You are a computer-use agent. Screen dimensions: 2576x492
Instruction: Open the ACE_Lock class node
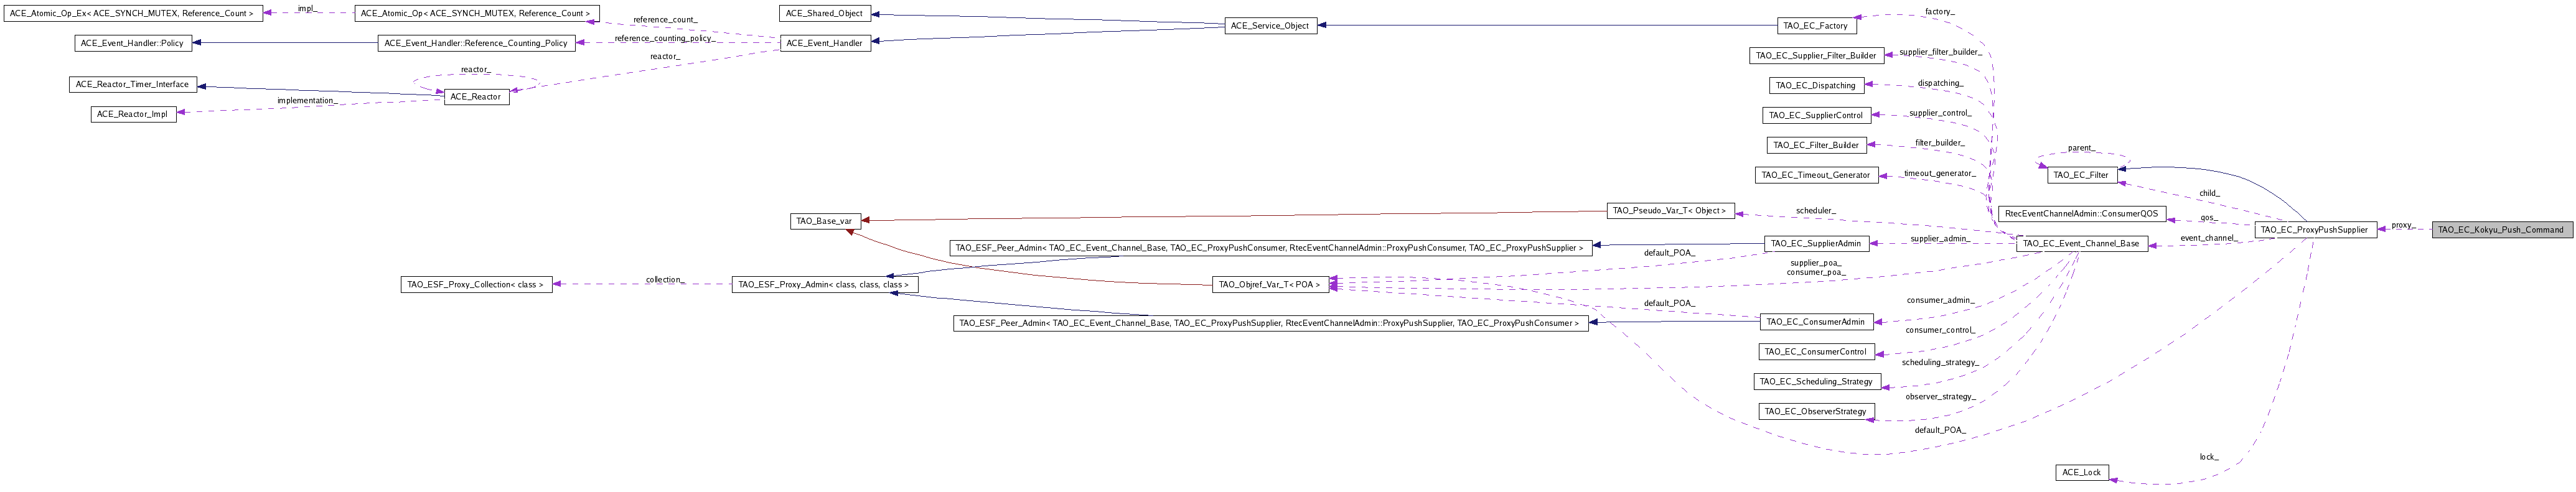(2081, 472)
